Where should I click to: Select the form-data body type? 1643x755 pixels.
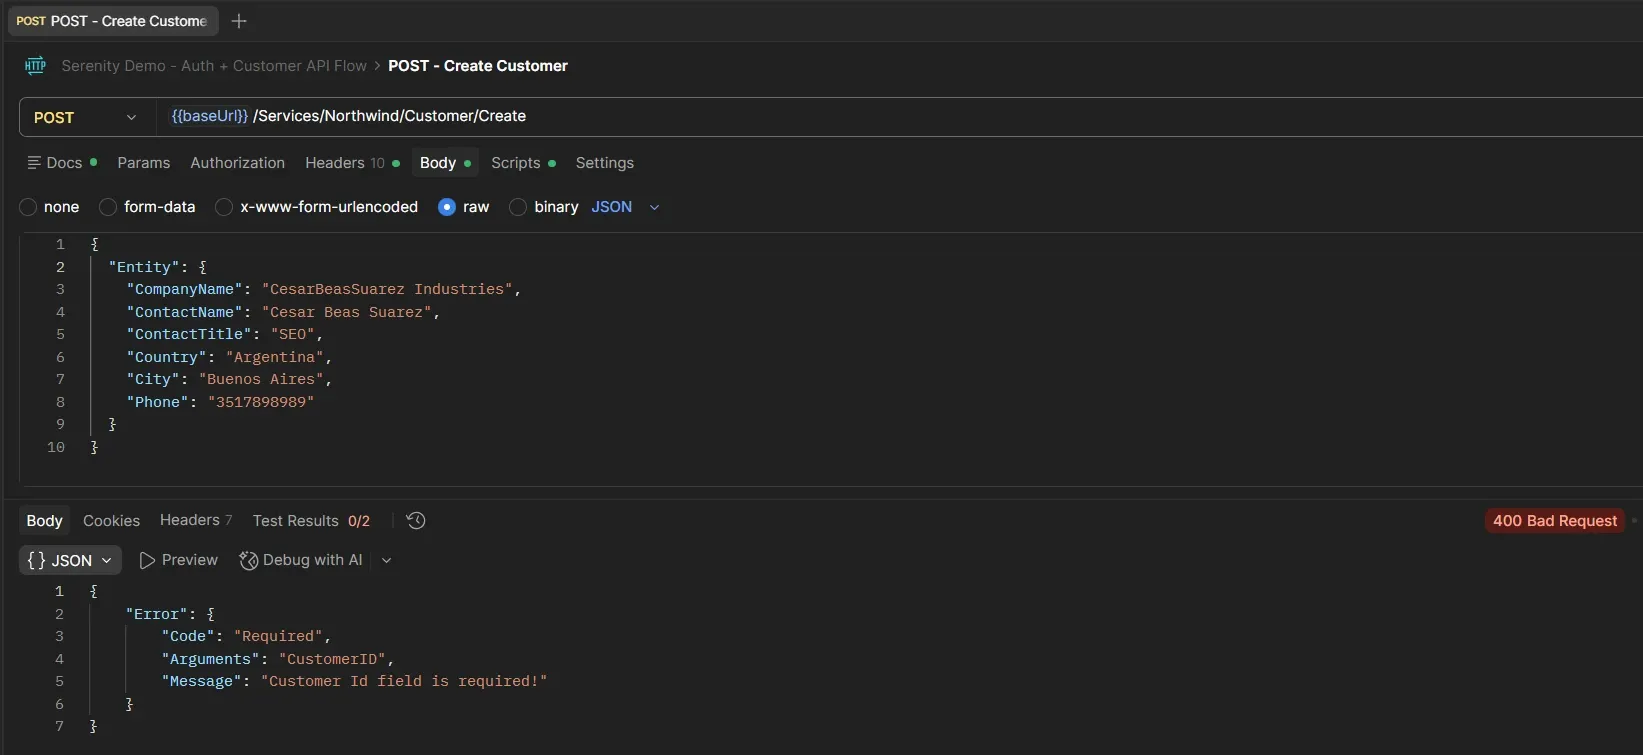(108, 207)
